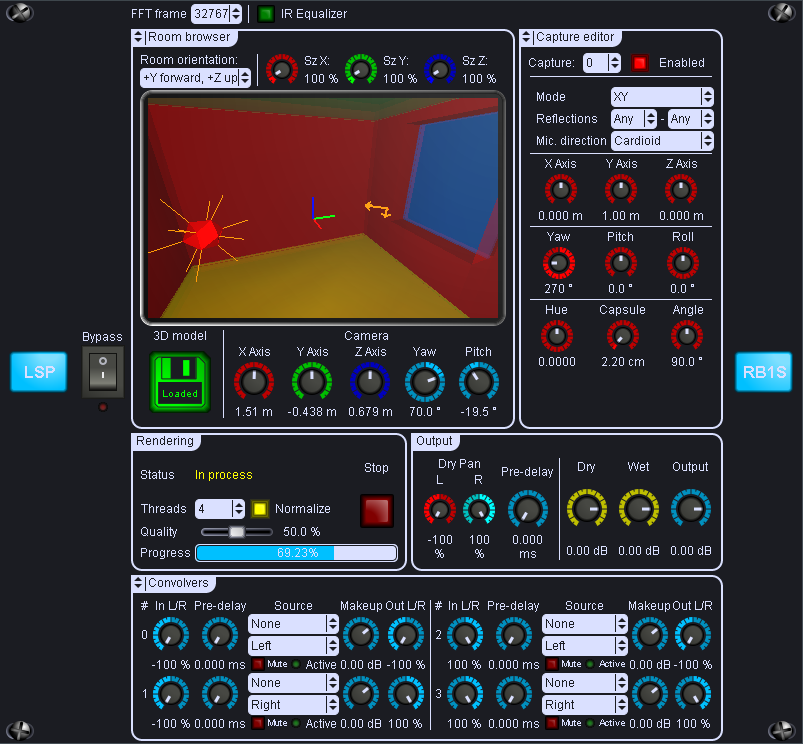Click the Threads value field showing 4

(x=214, y=509)
